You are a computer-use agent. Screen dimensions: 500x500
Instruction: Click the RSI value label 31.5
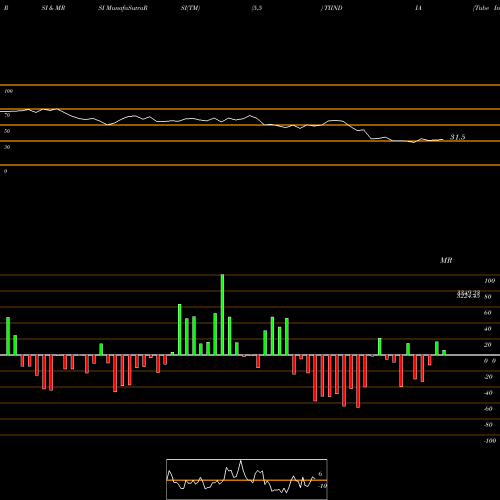point(458,137)
